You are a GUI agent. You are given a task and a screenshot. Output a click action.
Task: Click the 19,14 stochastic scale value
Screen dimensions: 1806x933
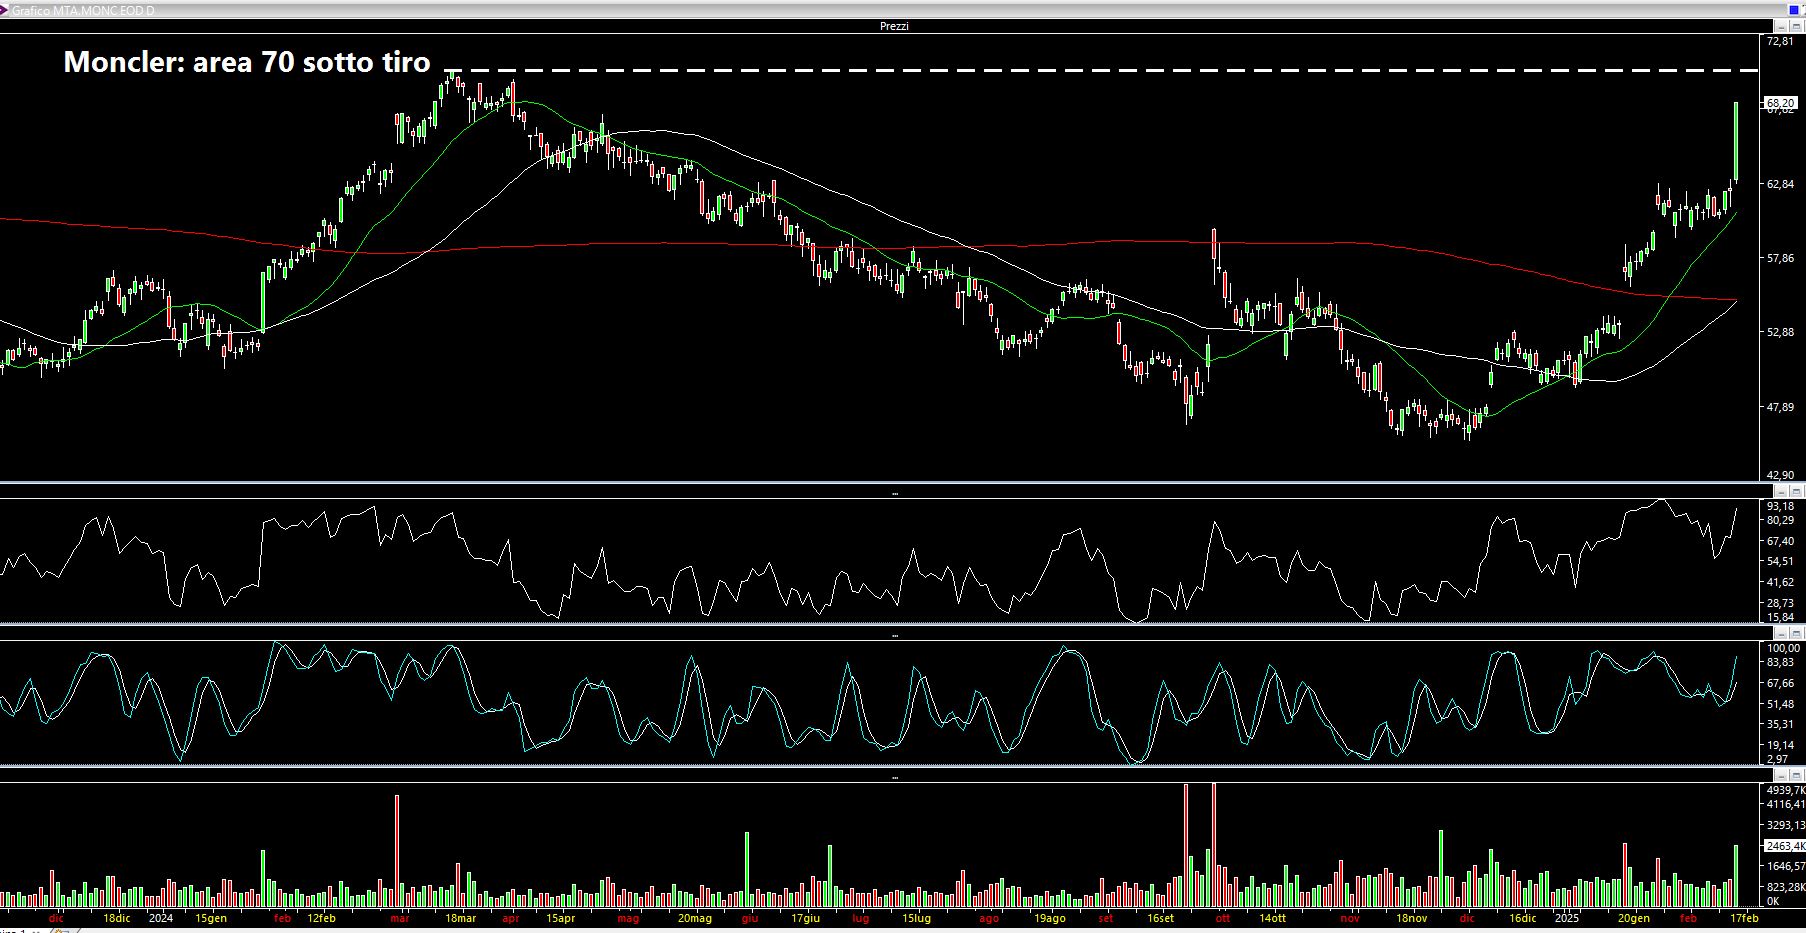pyautogui.click(x=1780, y=745)
